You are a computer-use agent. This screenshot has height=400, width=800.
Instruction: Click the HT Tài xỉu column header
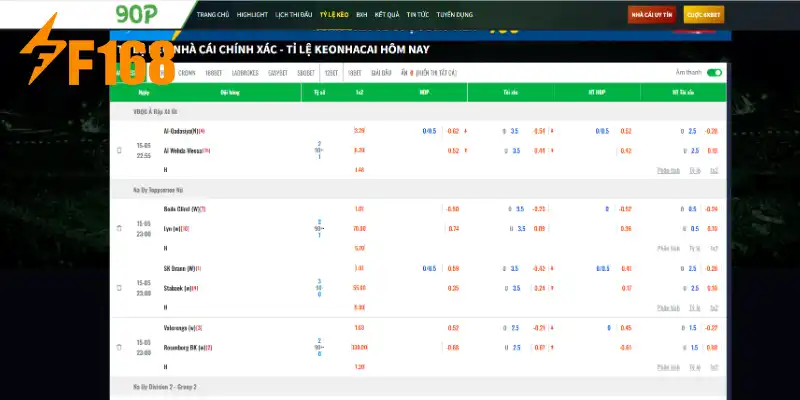coord(683,92)
